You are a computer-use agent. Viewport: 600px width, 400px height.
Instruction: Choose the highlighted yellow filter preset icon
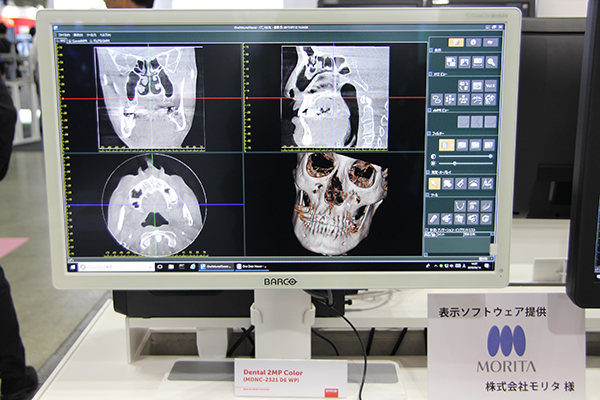[x=447, y=145]
